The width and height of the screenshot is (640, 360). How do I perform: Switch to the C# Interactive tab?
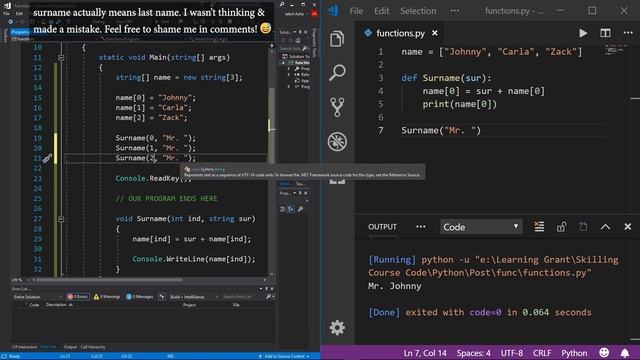click(x=24, y=347)
